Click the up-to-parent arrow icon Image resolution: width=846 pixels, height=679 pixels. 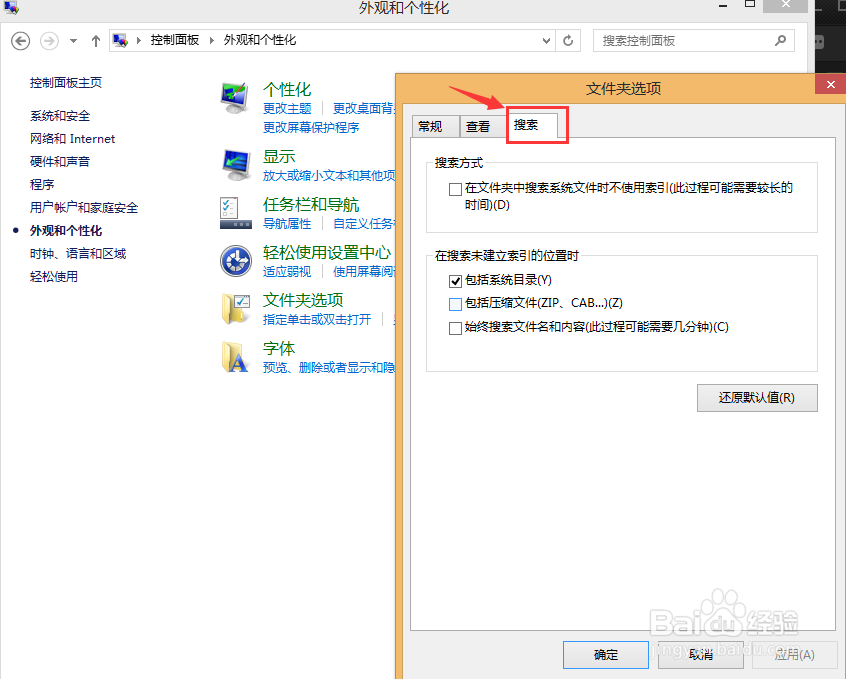(x=95, y=41)
